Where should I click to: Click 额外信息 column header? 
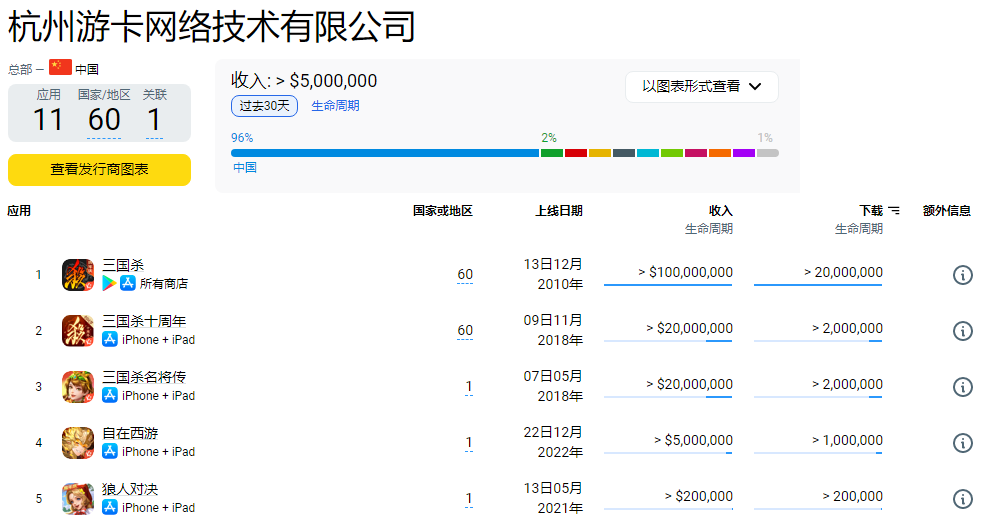946,211
